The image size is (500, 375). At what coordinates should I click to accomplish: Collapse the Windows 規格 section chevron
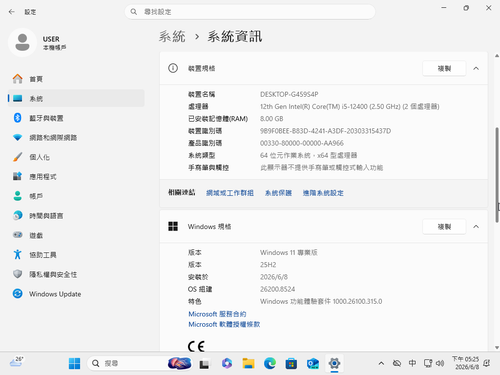point(476,227)
